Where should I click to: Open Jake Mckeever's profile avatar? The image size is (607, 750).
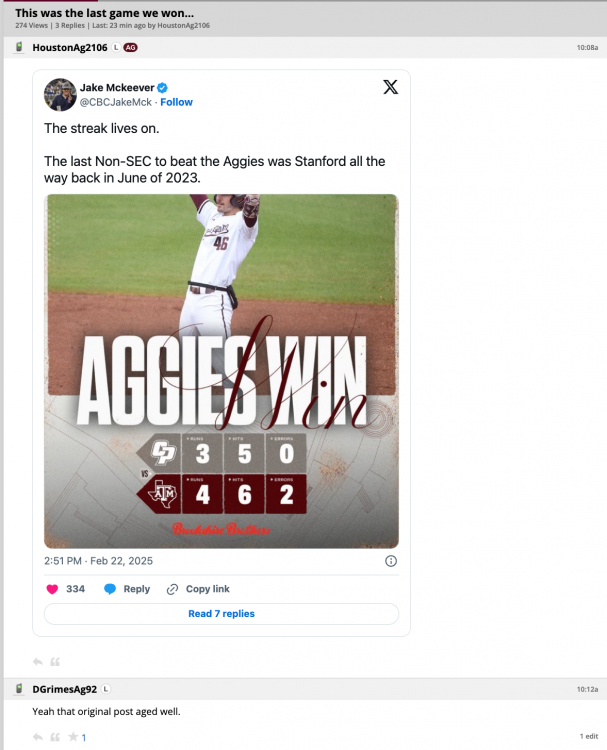(x=60, y=94)
